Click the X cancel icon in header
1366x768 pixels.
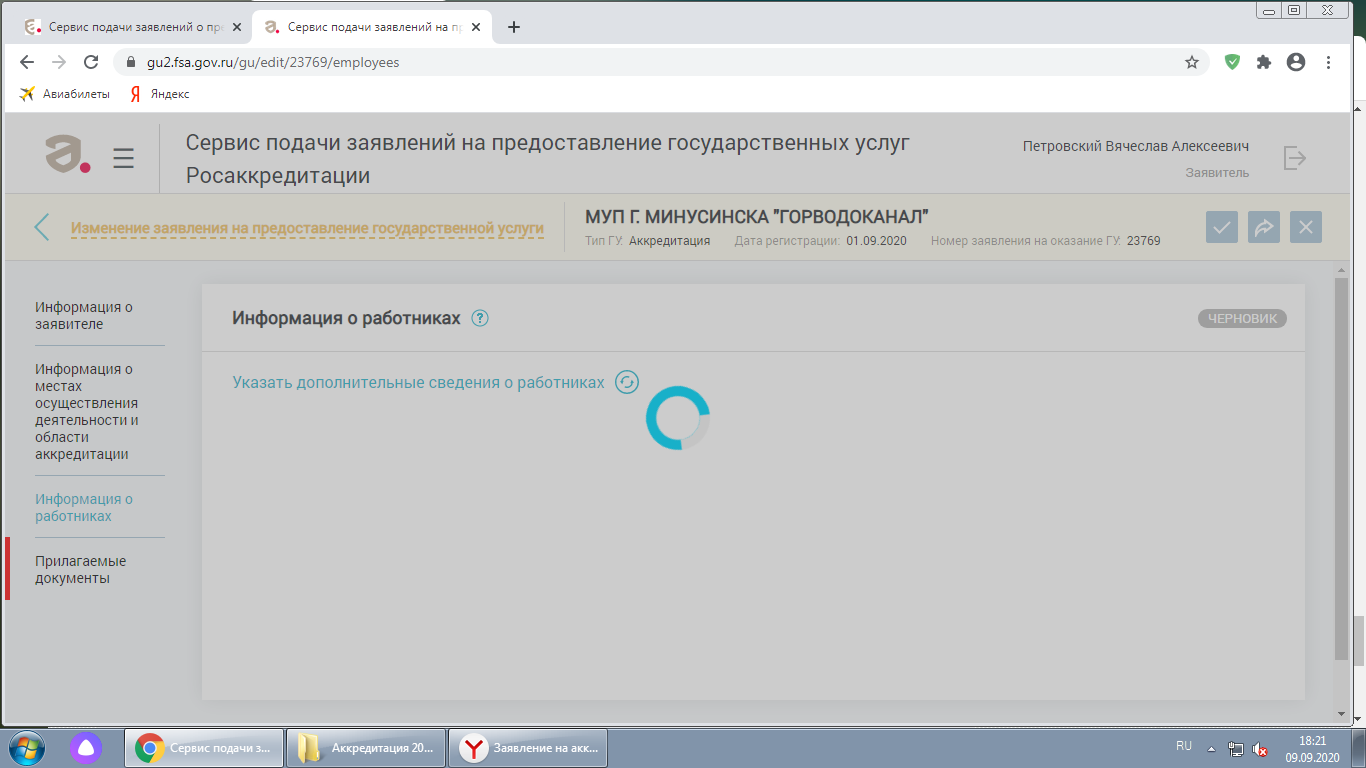click(x=1305, y=227)
